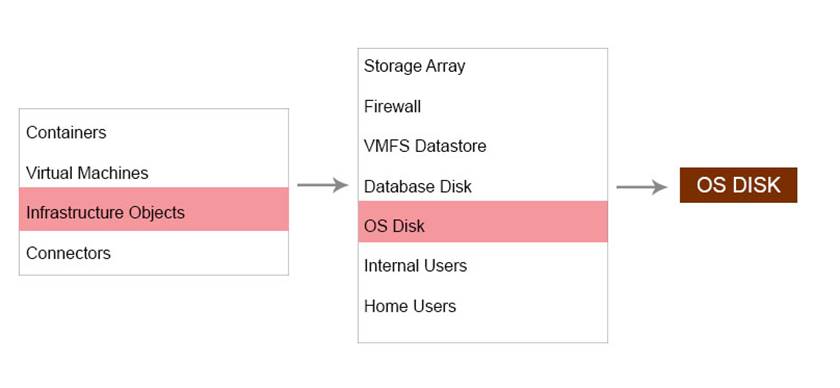Choose VMFS Datastore entry
The height and width of the screenshot is (388, 840).
pyautogui.click(x=483, y=146)
